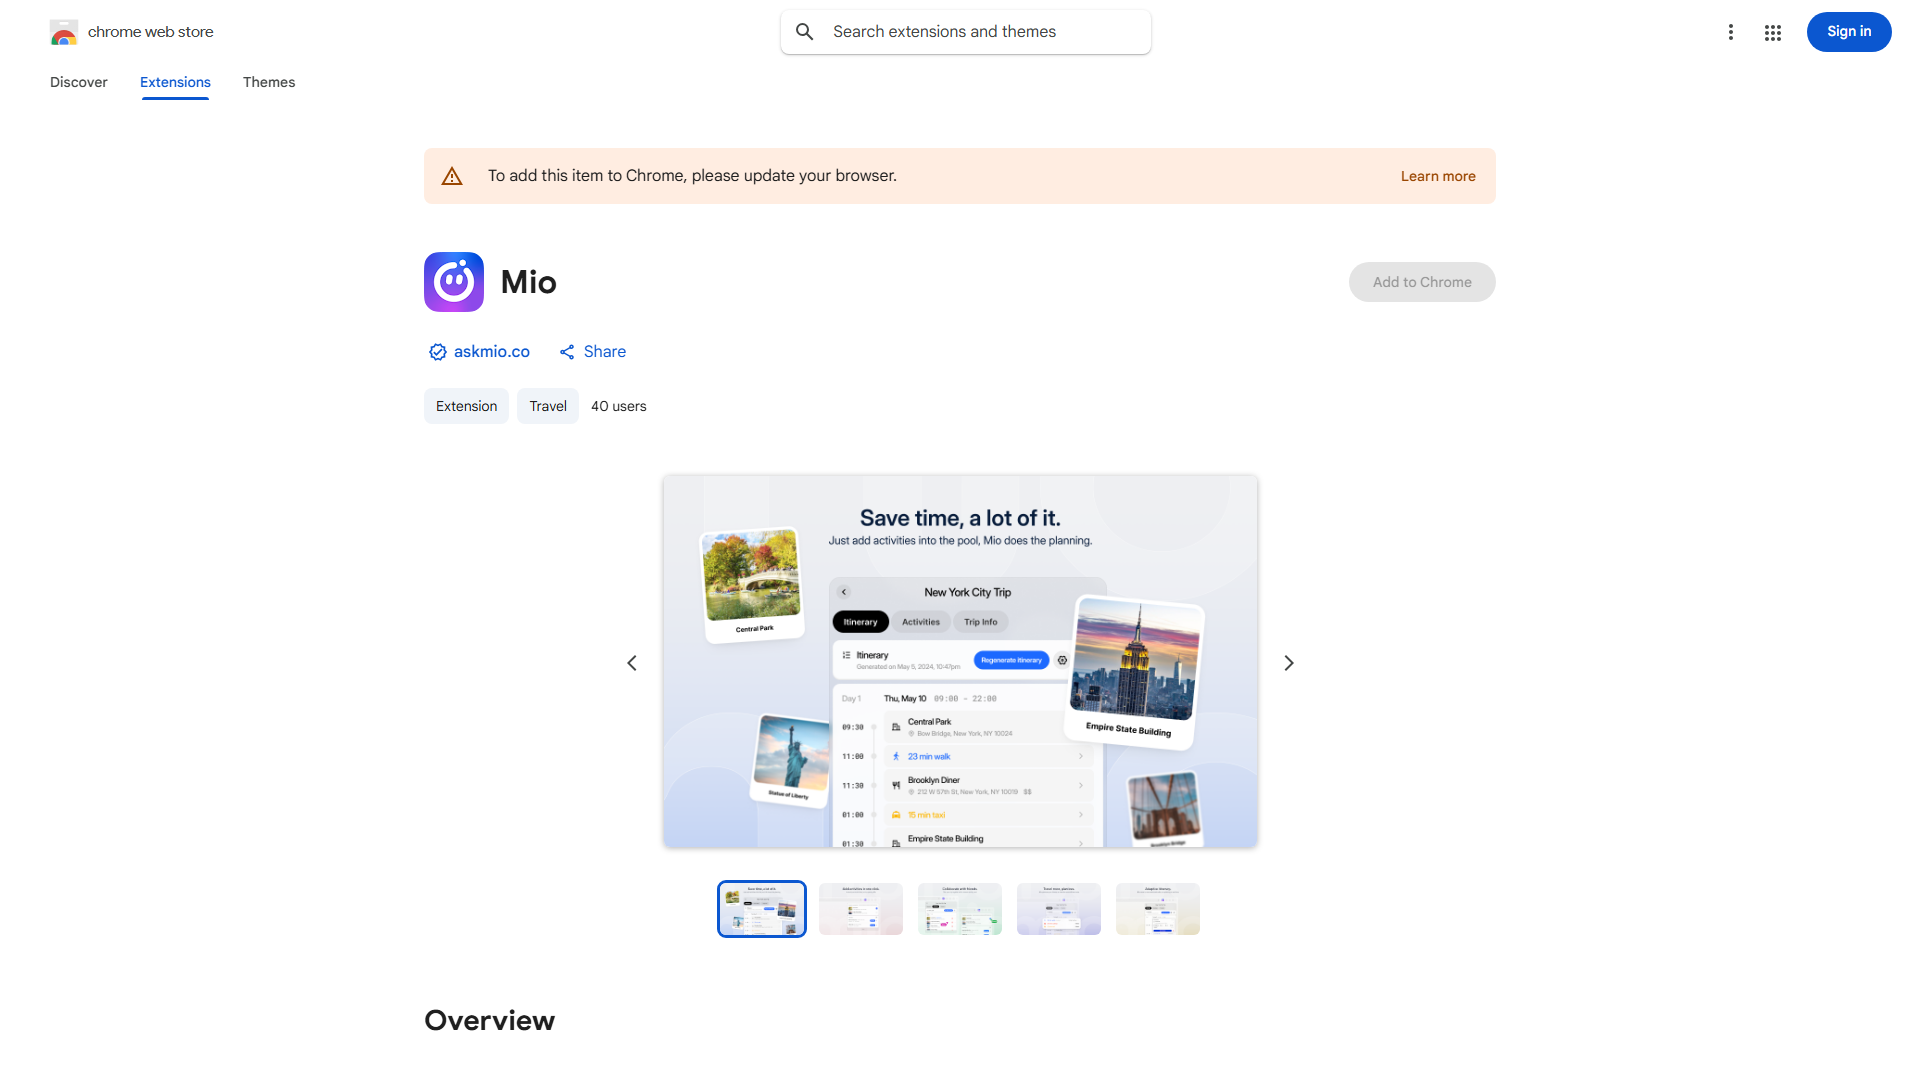This screenshot has width=1920, height=1080.
Task: Click the Travel category chip
Action: click(547, 406)
